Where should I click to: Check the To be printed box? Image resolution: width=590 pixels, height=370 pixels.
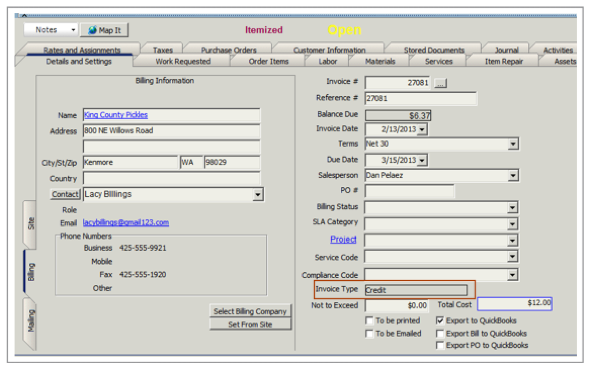click(370, 321)
